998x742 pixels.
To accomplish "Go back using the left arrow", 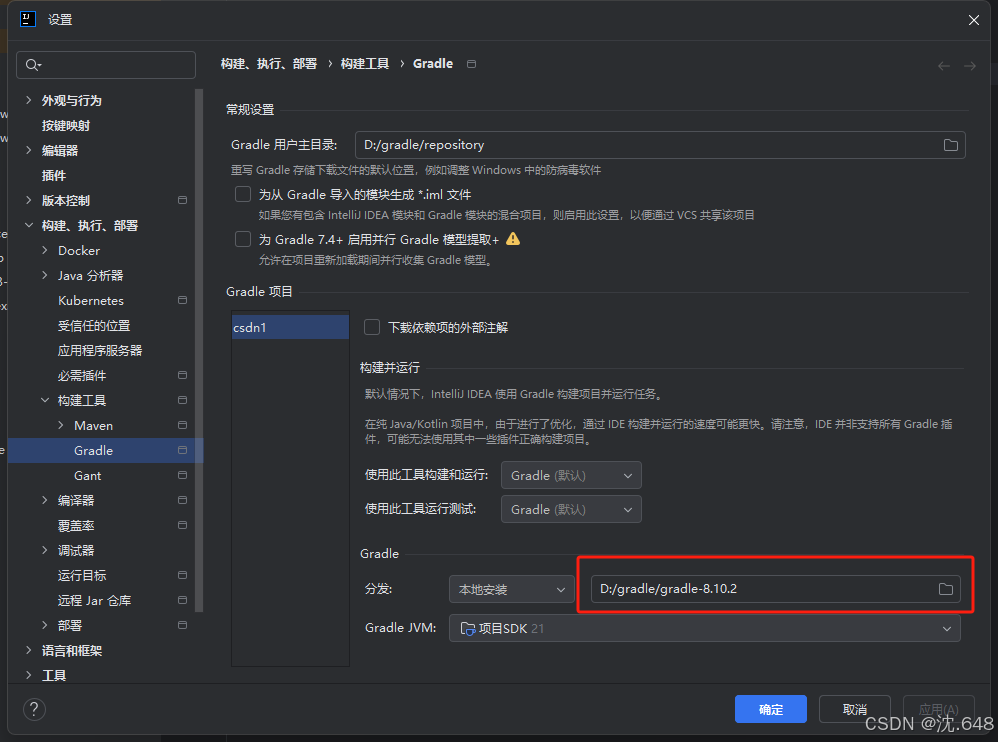I will click(944, 66).
